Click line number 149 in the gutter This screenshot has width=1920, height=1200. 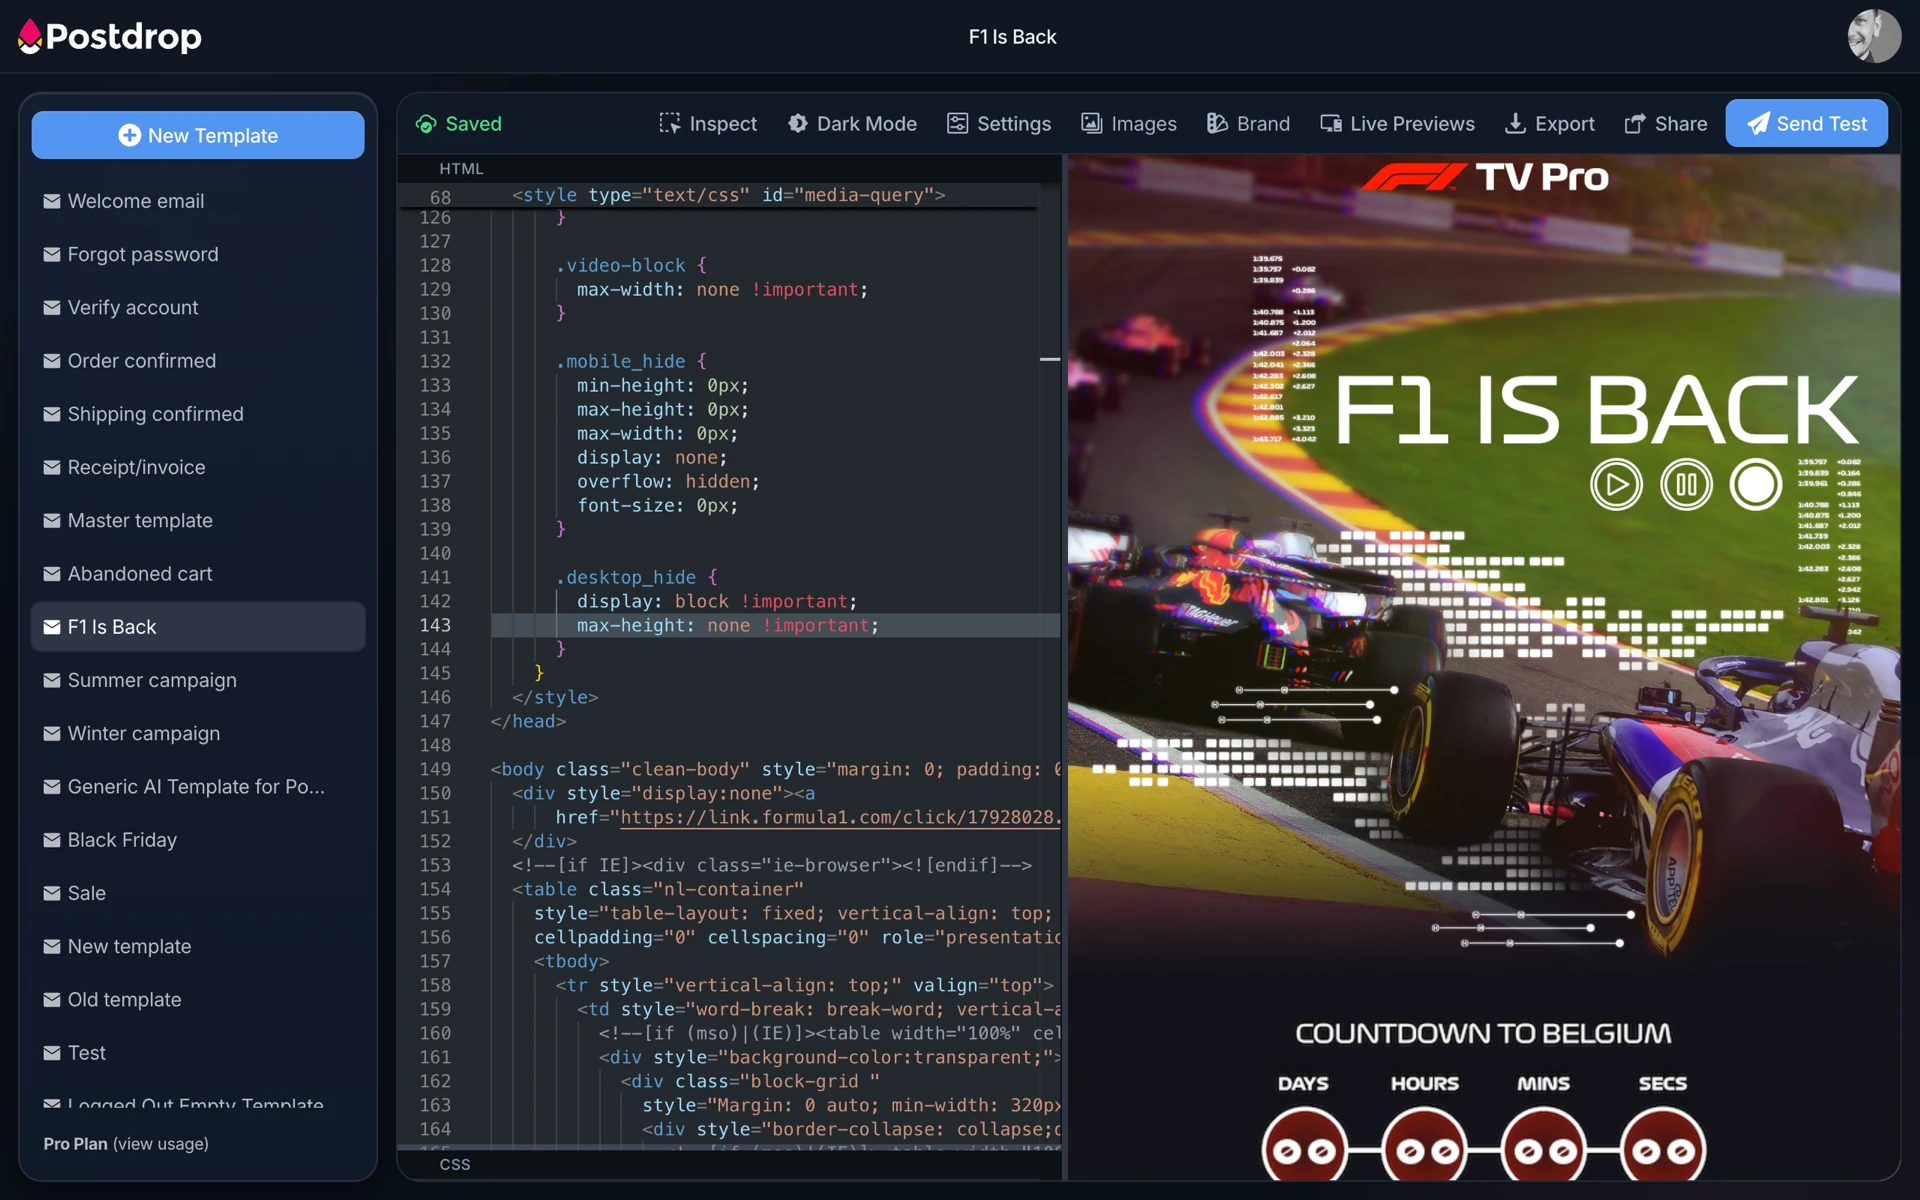(435, 770)
